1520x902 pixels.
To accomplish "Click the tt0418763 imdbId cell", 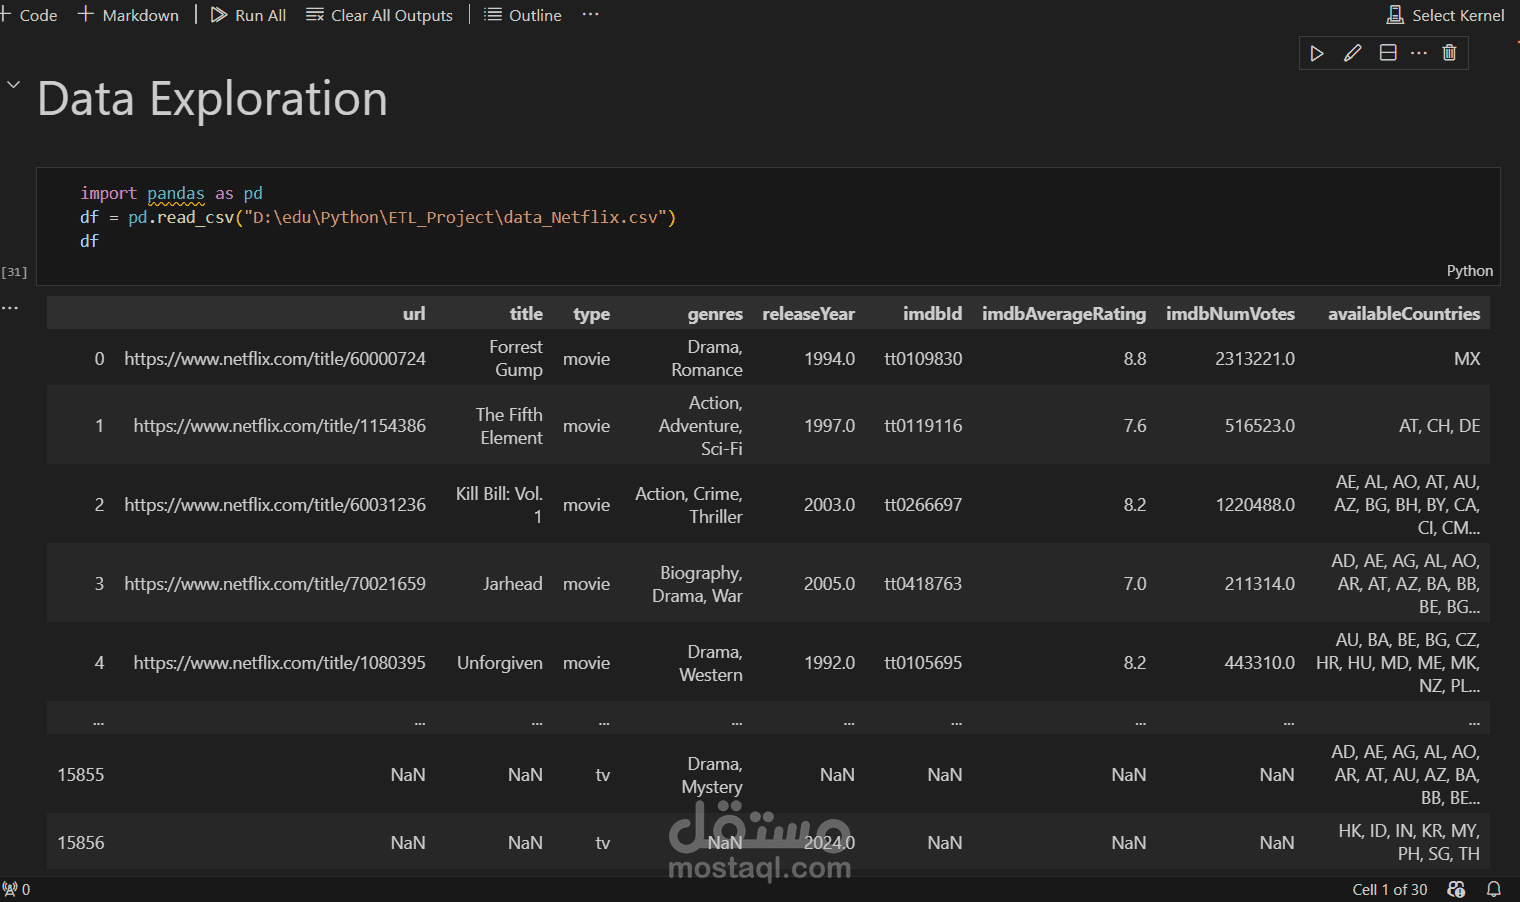I will [x=923, y=584].
